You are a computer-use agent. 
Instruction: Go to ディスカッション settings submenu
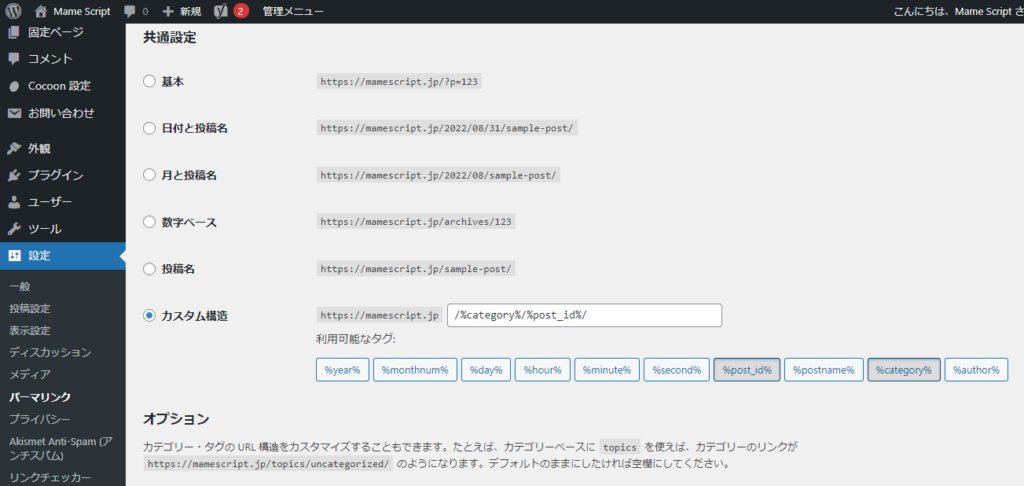coord(50,352)
